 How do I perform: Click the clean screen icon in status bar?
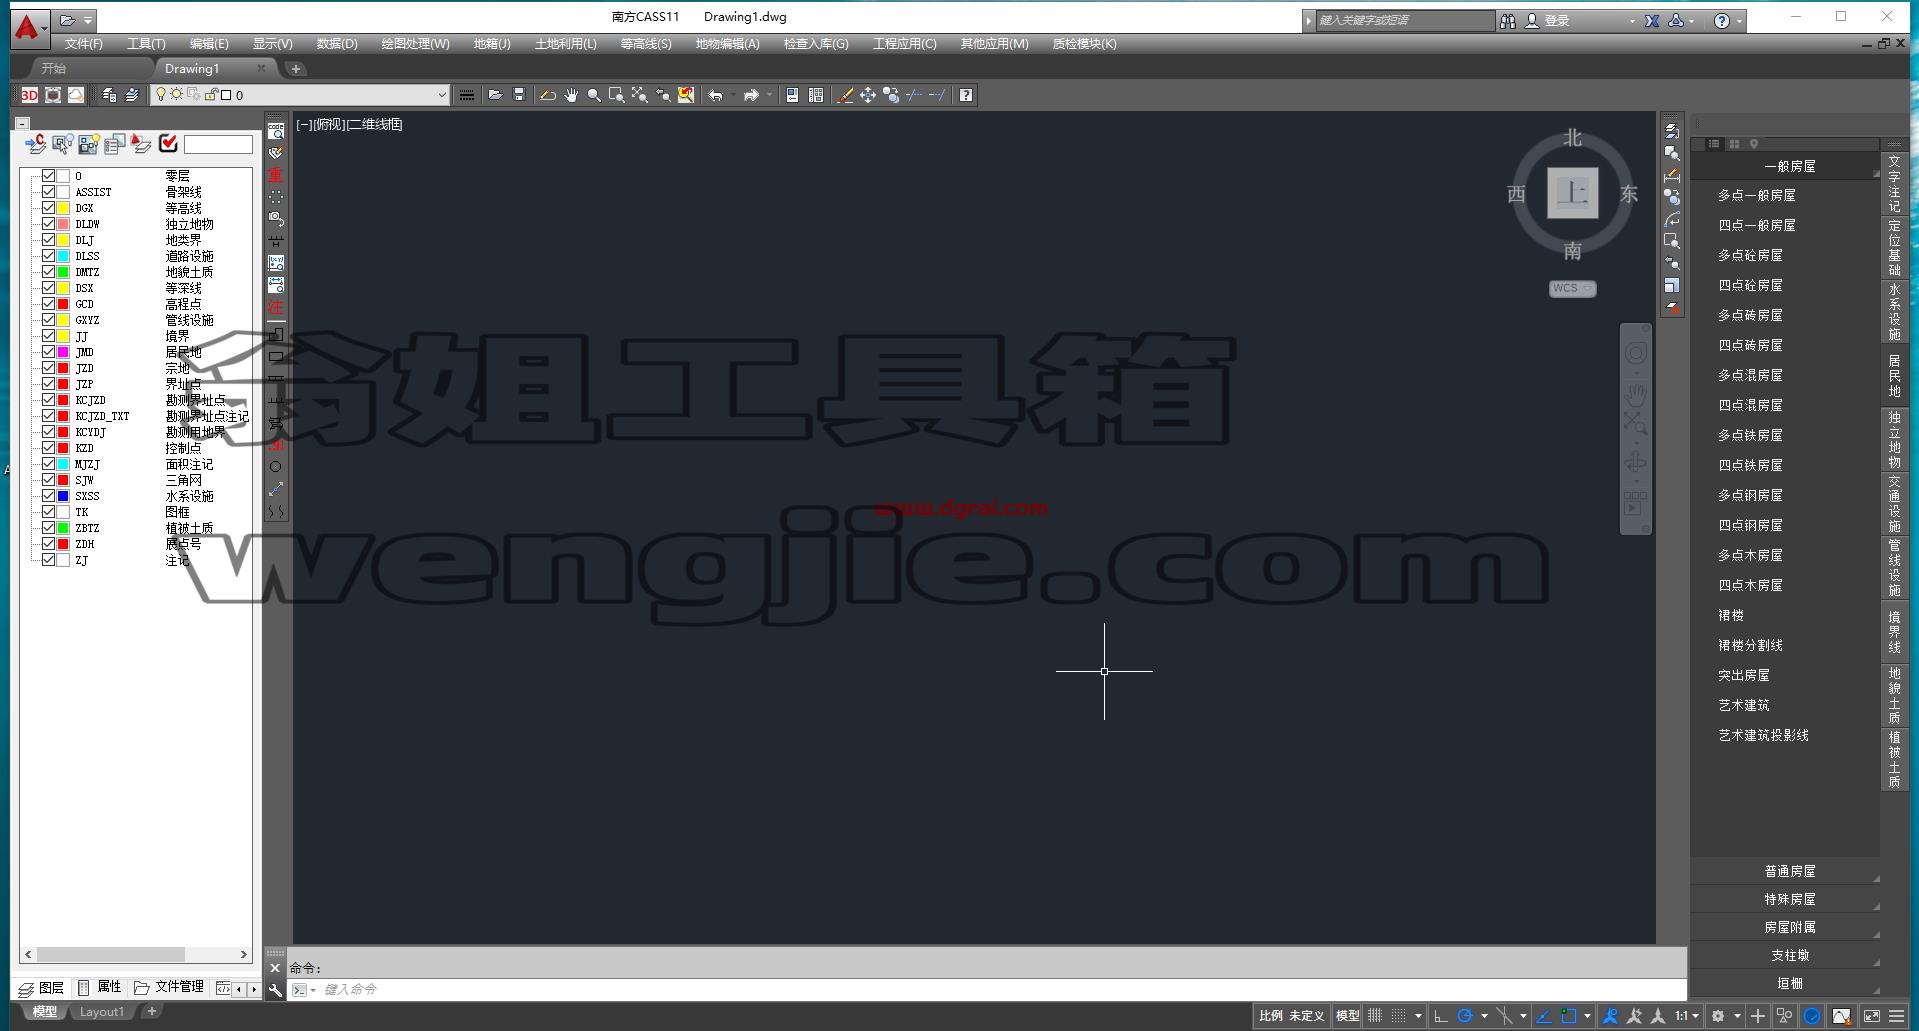pyautogui.click(x=1872, y=1016)
